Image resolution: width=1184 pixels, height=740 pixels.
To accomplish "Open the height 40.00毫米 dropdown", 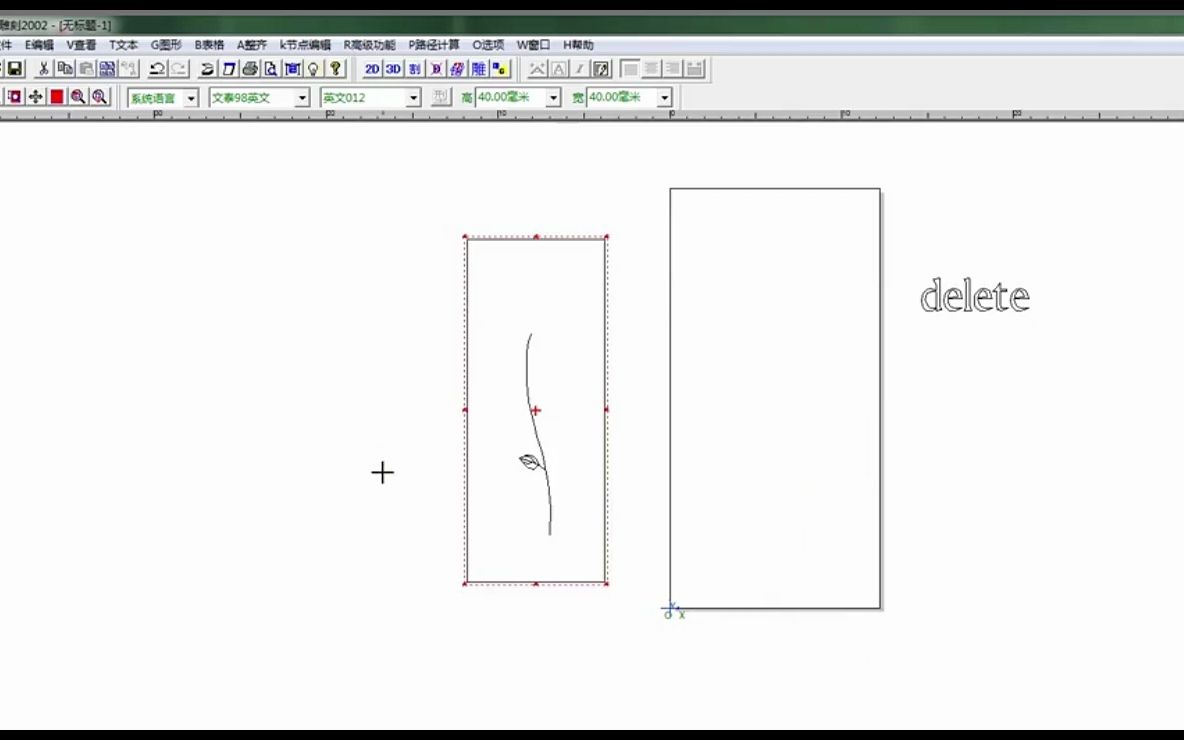I will click(x=553, y=98).
